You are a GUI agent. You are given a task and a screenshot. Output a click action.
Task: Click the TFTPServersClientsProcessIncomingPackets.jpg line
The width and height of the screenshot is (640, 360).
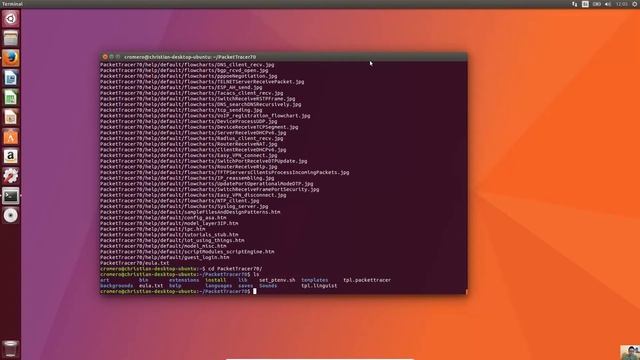225,172
